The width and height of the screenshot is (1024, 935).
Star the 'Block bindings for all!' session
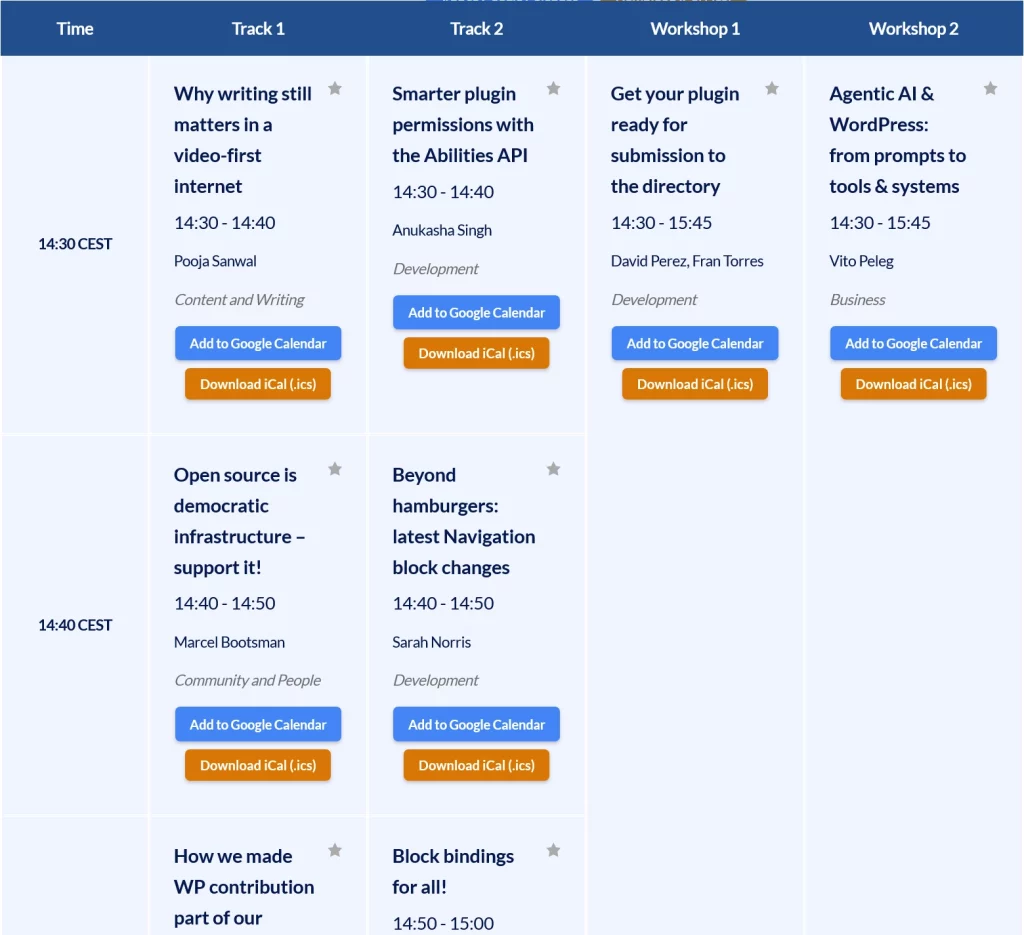553,851
